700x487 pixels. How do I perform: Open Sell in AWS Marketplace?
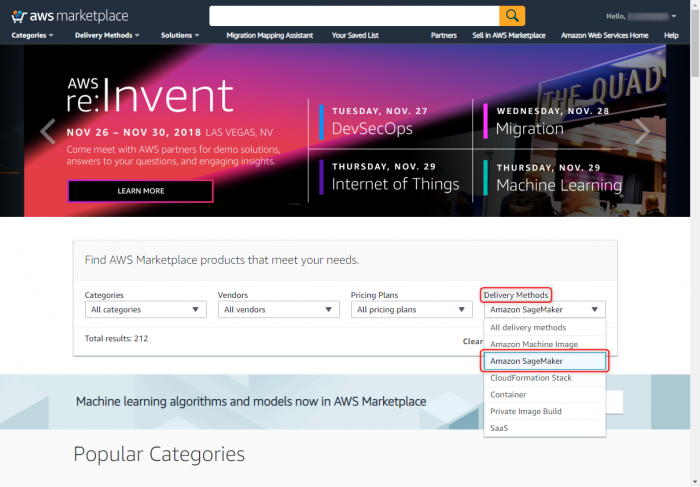(508, 35)
